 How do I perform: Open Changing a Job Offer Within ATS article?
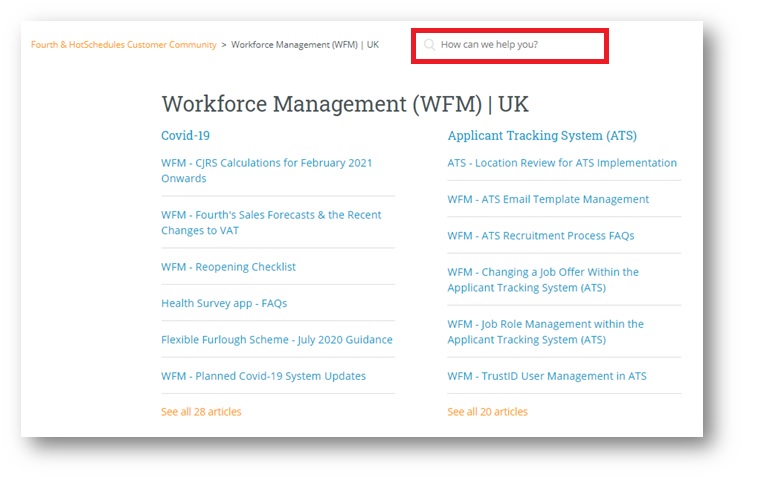[543, 279]
